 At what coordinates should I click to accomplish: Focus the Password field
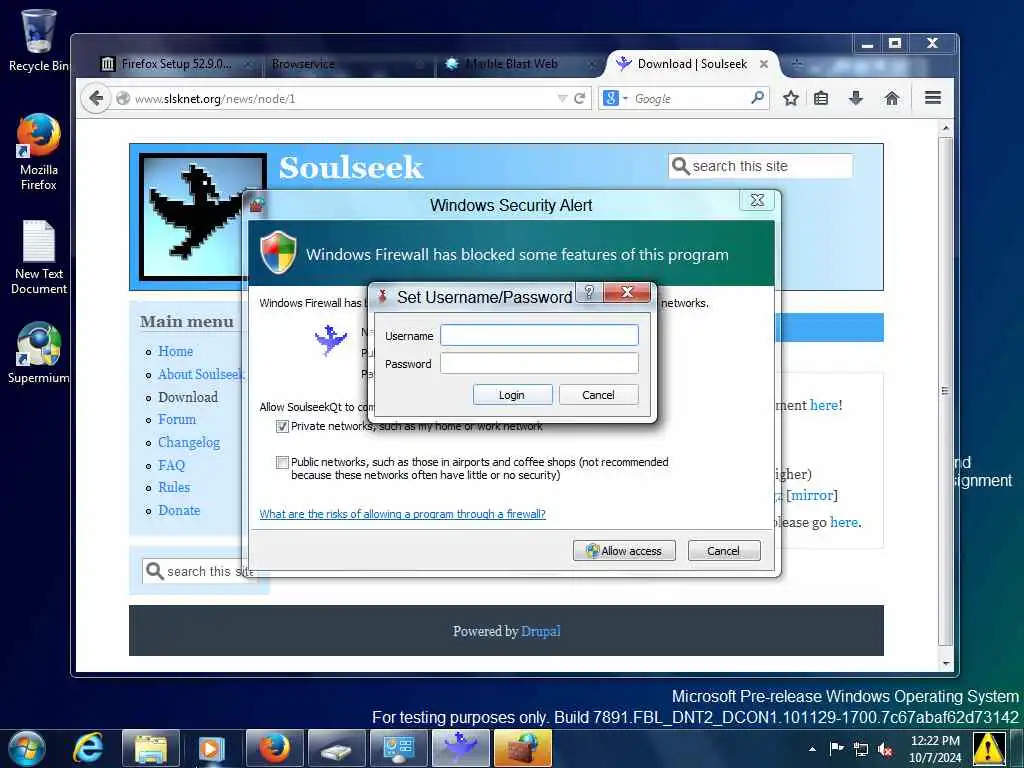(539, 363)
